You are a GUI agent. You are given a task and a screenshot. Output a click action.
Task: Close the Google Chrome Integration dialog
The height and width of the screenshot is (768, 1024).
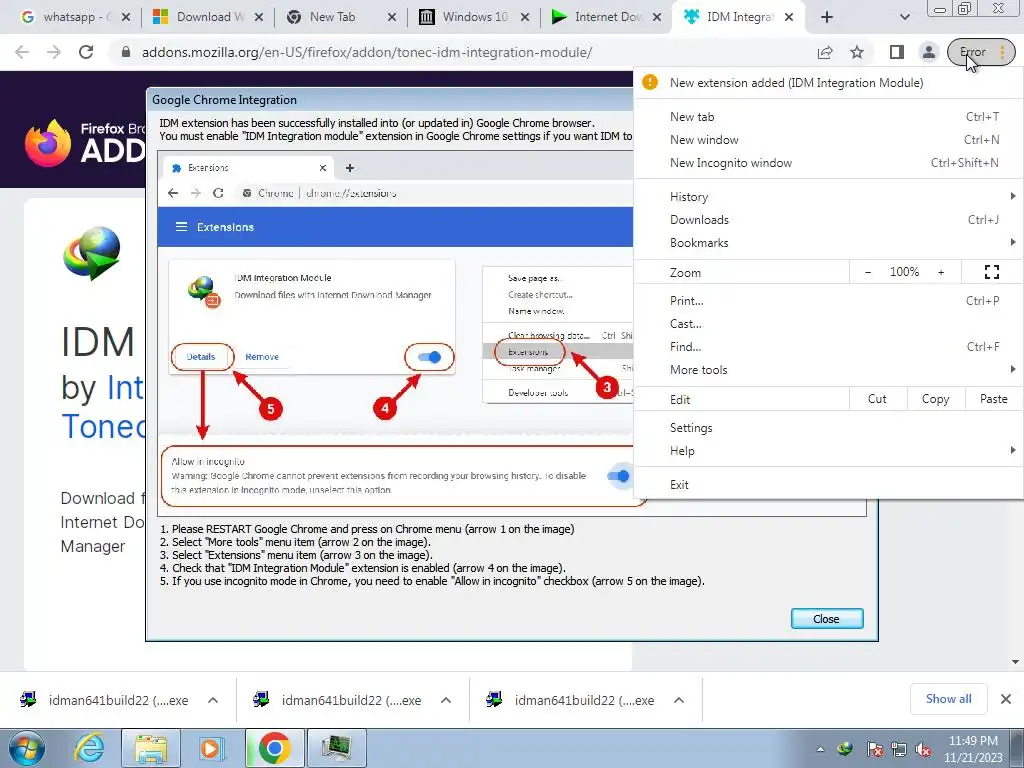point(827,618)
